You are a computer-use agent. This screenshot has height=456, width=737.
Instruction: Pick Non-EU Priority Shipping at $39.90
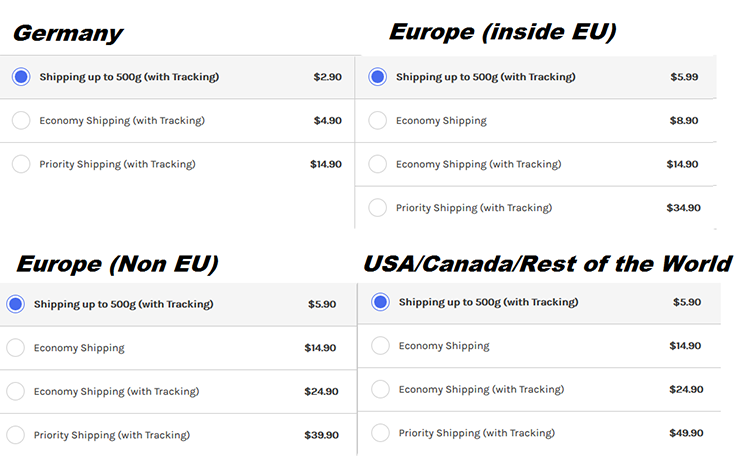pos(15,435)
